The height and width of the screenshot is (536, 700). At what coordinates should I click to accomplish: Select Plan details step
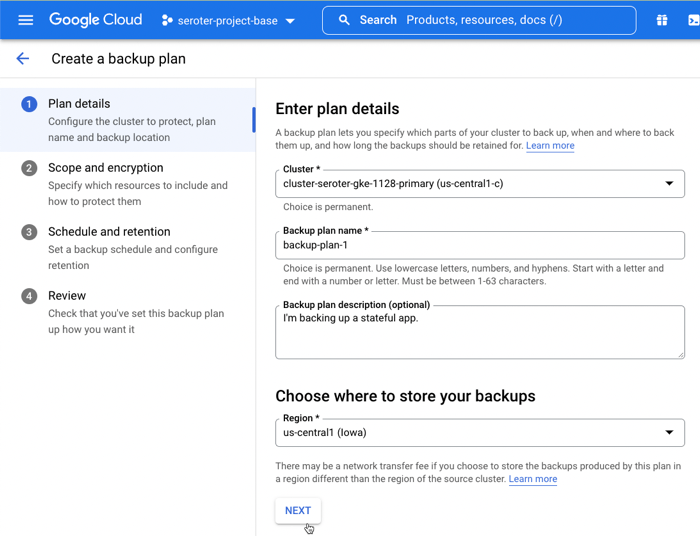click(79, 104)
